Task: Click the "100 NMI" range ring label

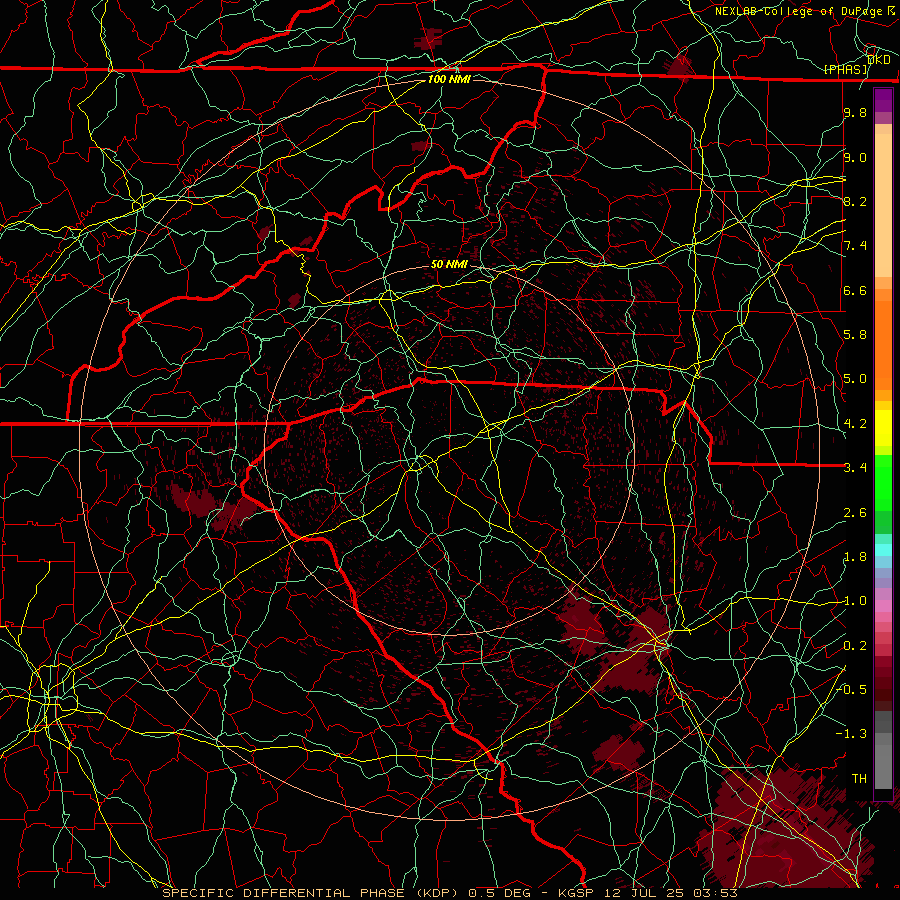Action: click(449, 79)
